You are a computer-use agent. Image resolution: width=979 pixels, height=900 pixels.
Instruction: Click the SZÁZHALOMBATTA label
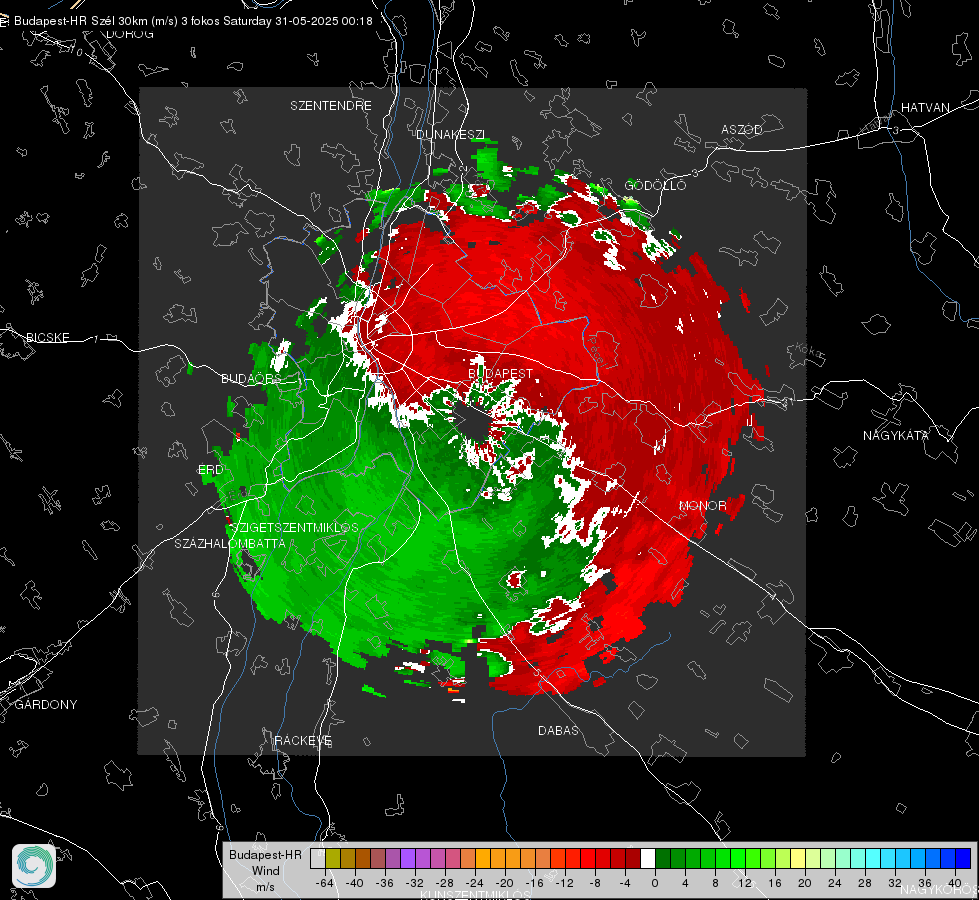(230, 543)
